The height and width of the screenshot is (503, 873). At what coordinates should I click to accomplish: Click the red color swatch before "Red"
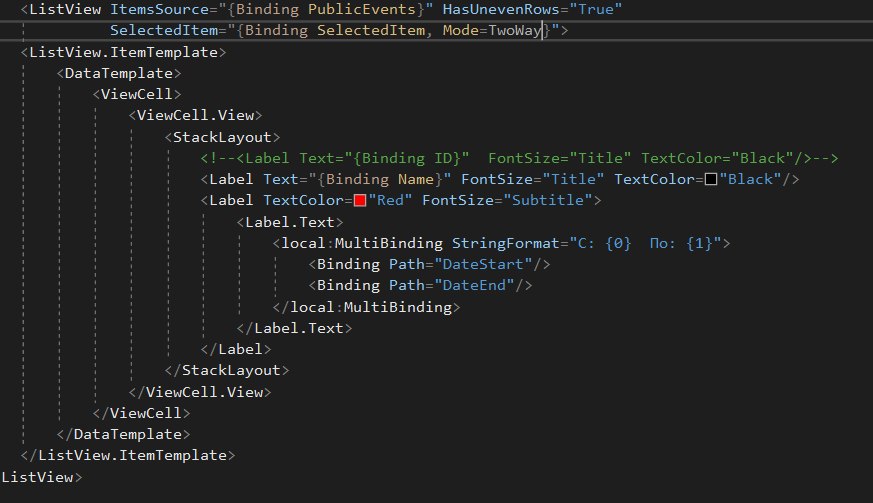click(360, 201)
